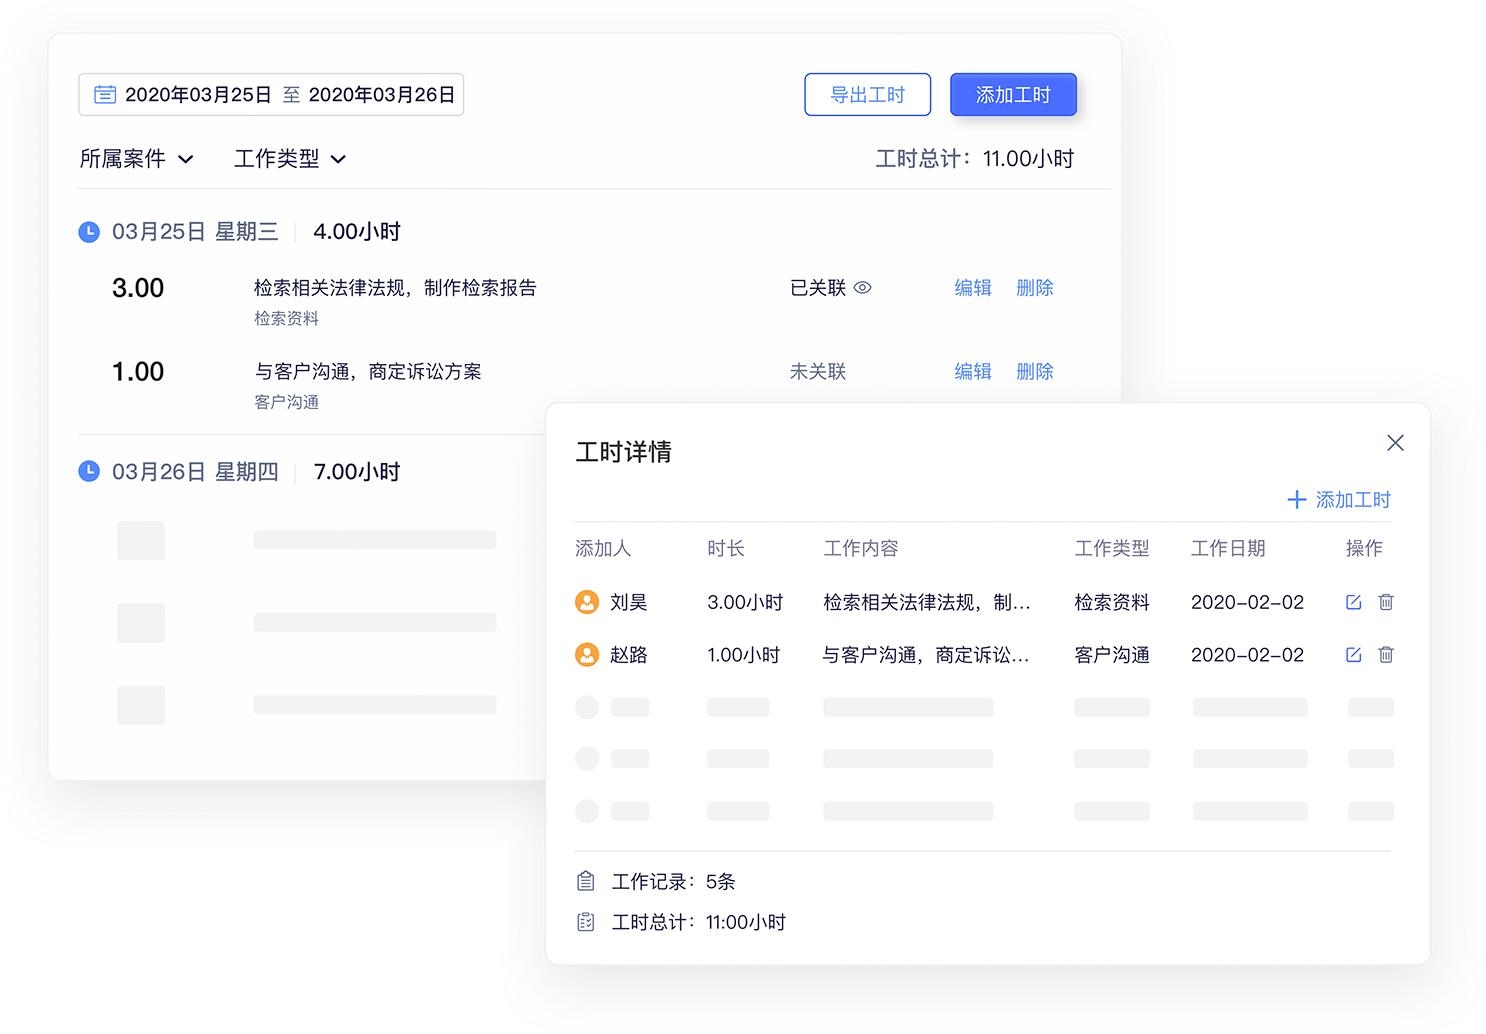Click the 导出工时 button
Image resolution: width=1486 pixels, height=1034 pixels.
[867, 94]
